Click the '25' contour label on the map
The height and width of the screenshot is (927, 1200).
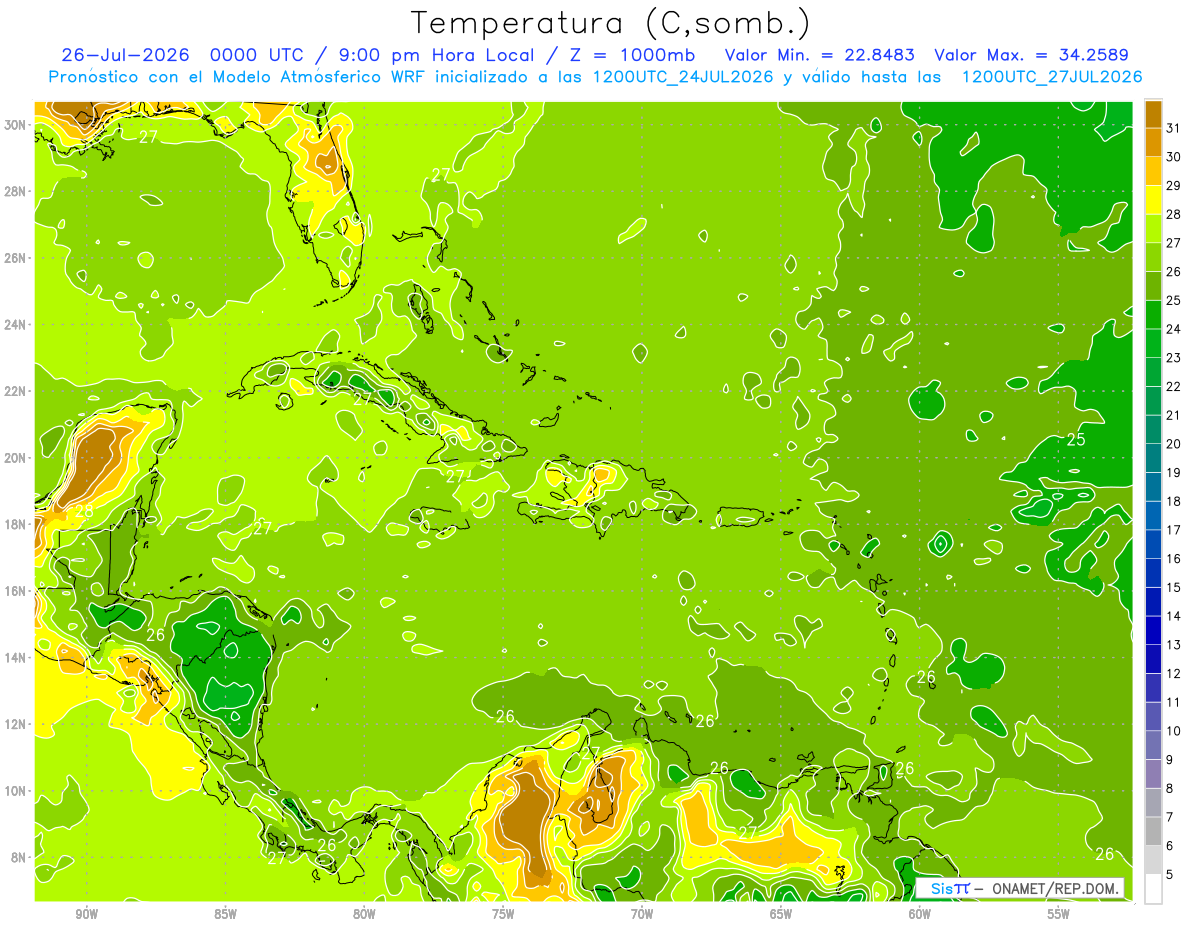click(1076, 440)
